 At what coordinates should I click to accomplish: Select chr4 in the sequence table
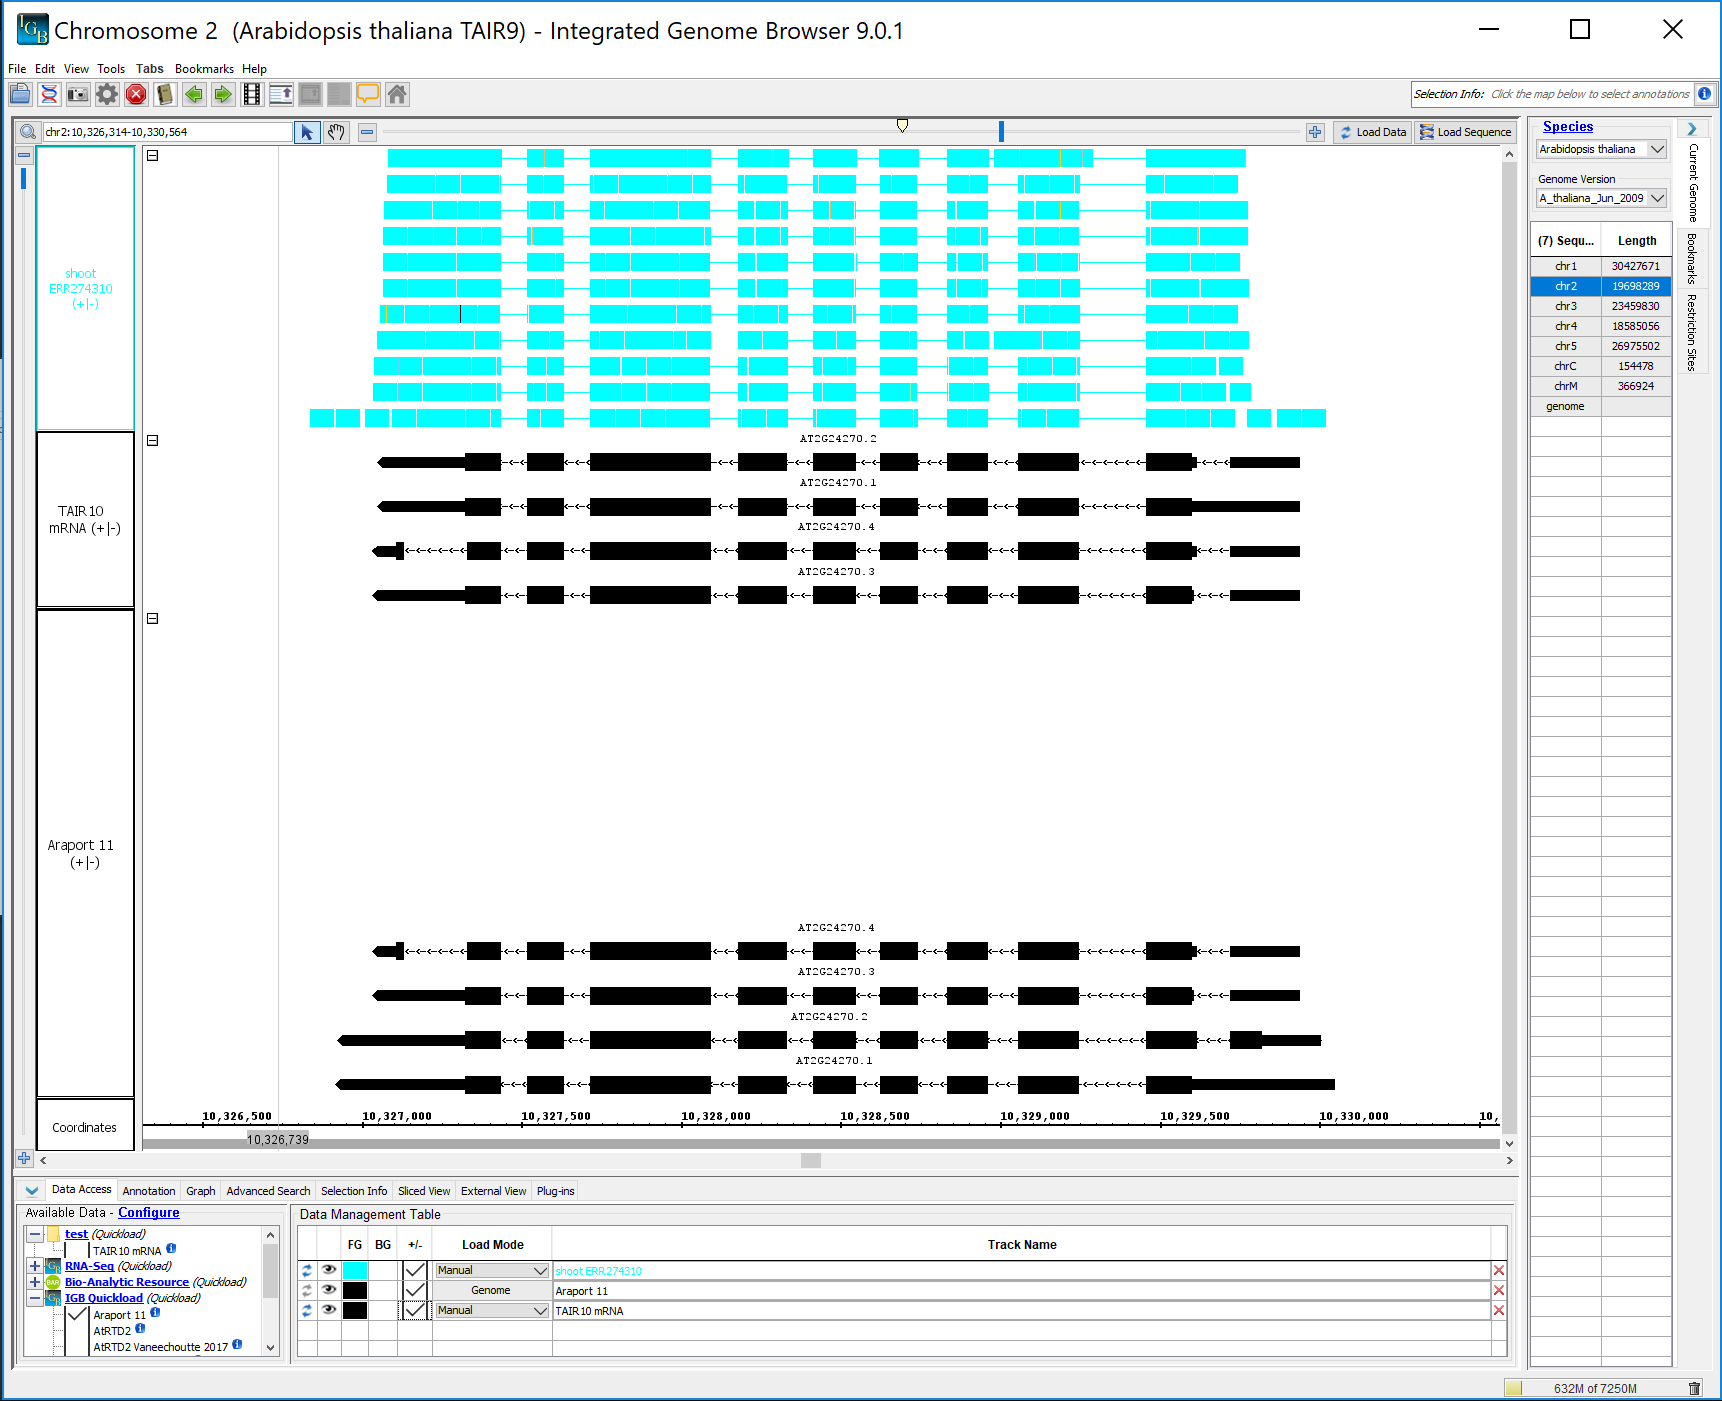(1565, 326)
